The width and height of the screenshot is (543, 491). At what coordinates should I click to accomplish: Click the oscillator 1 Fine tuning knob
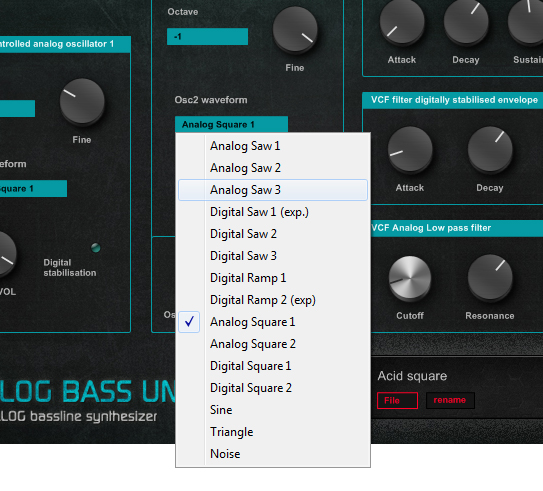tap(82, 101)
